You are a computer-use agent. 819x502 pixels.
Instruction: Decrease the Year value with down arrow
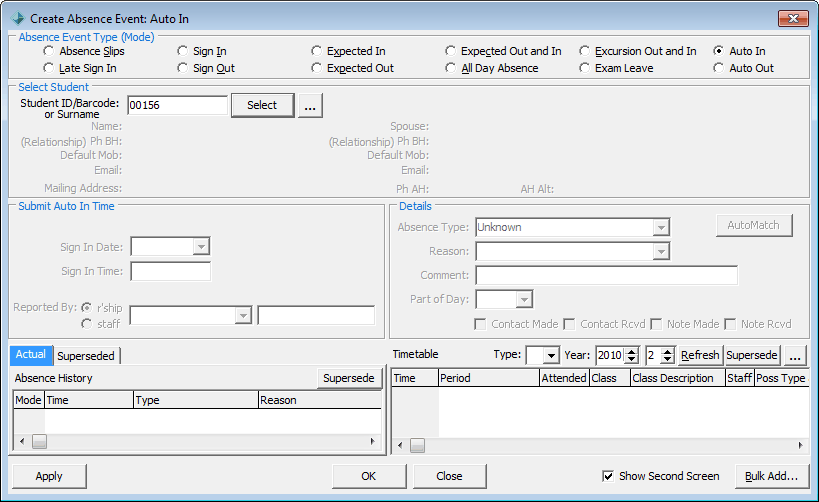(632, 360)
